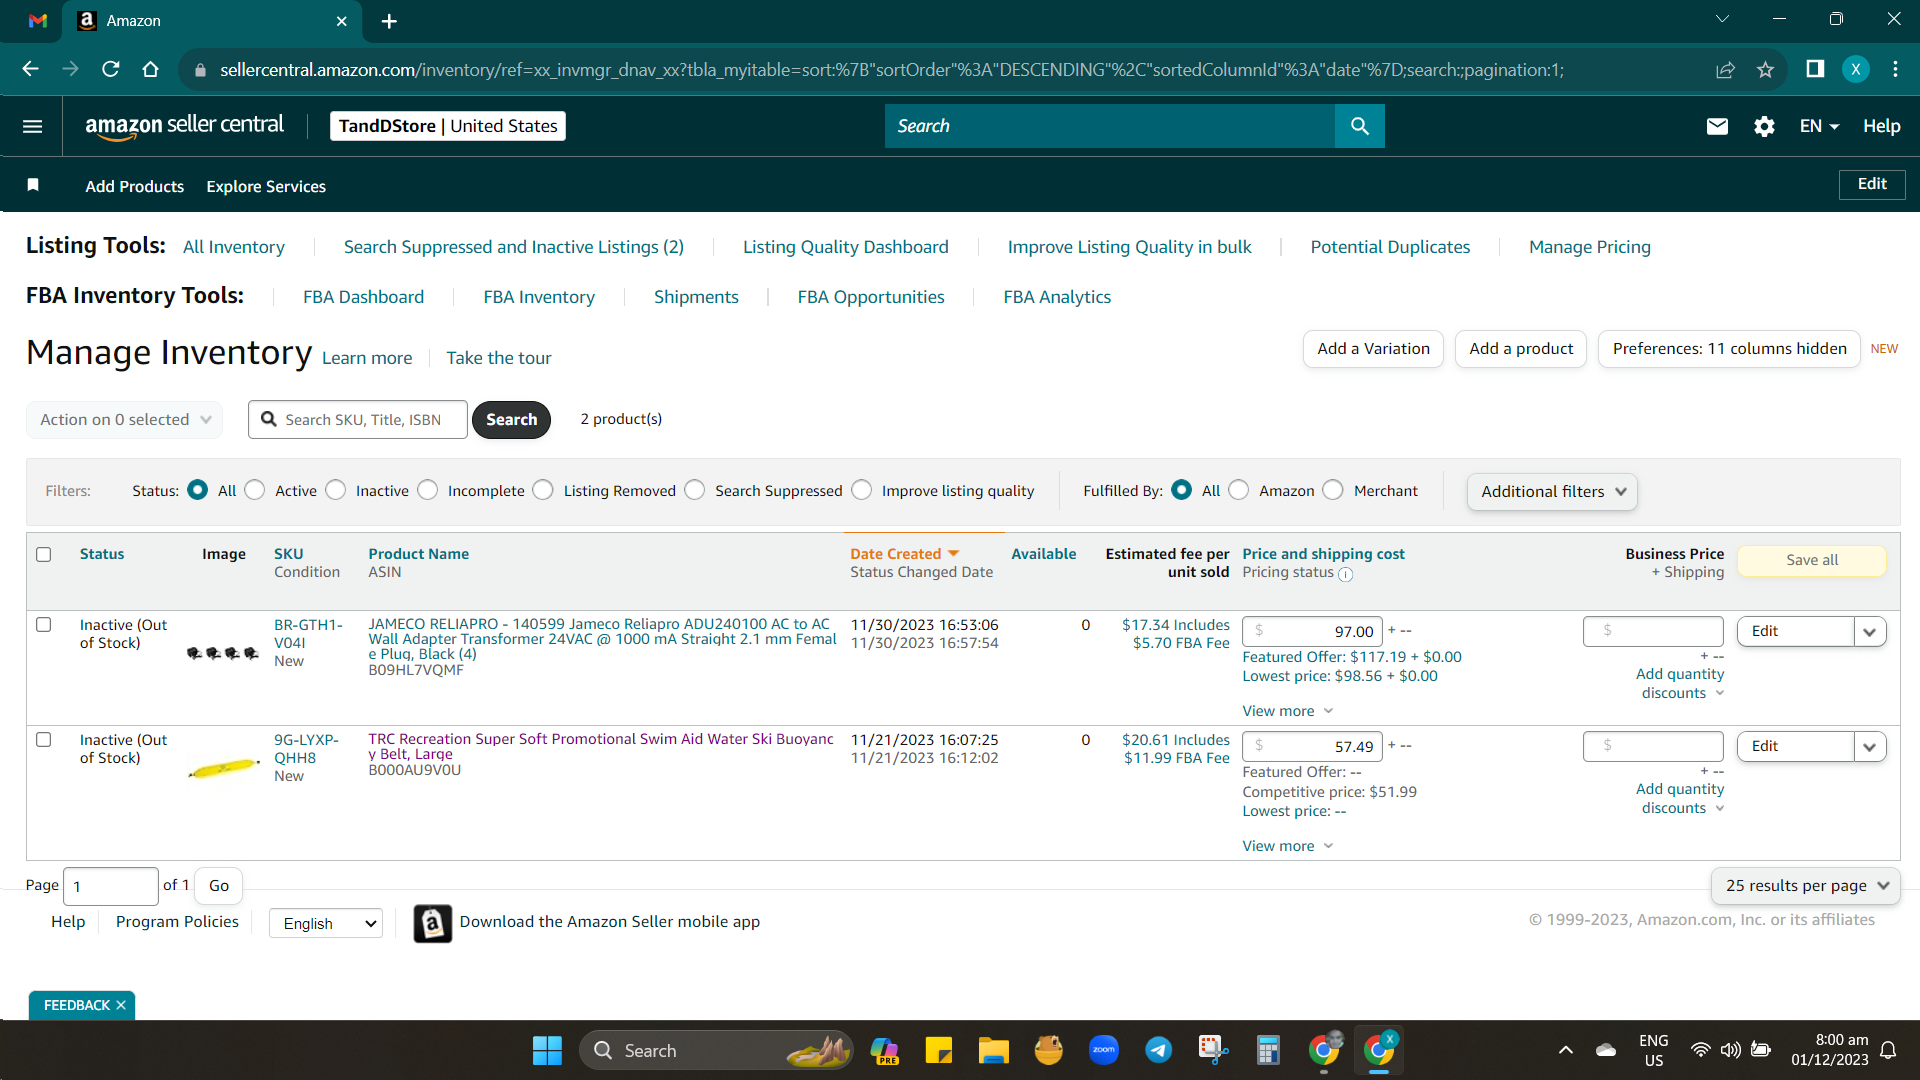
Task: Open Search Suppressed and Inactive Listings
Action: (514, 247)
